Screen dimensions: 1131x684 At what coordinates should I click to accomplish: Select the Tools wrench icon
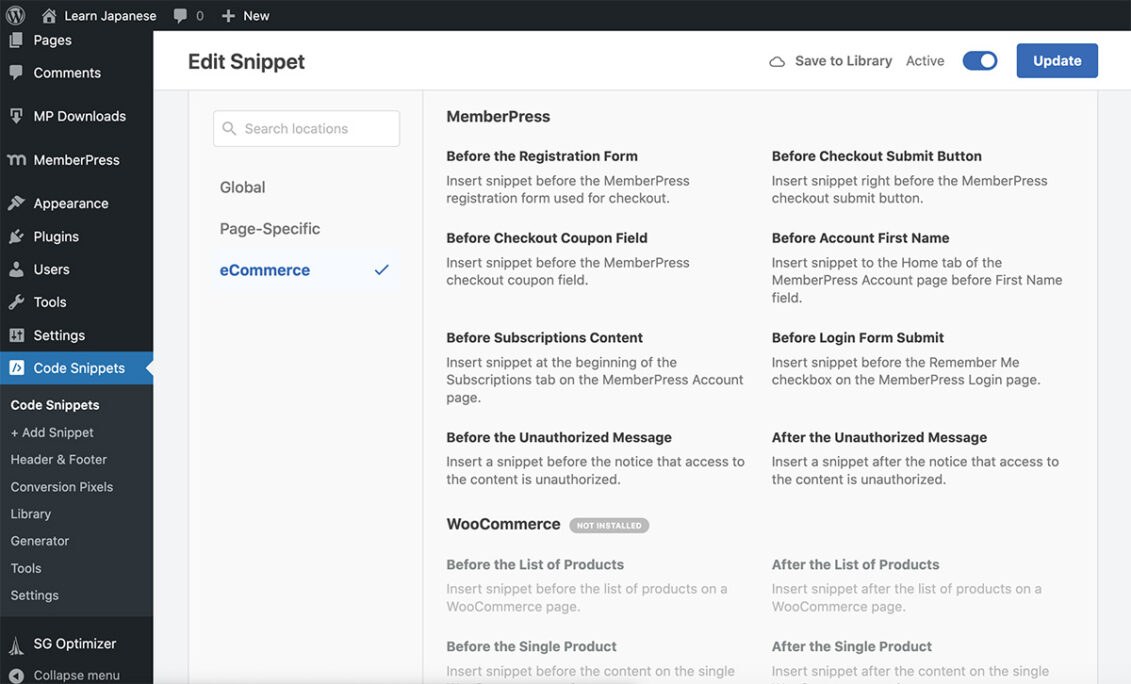pos(17,302)
